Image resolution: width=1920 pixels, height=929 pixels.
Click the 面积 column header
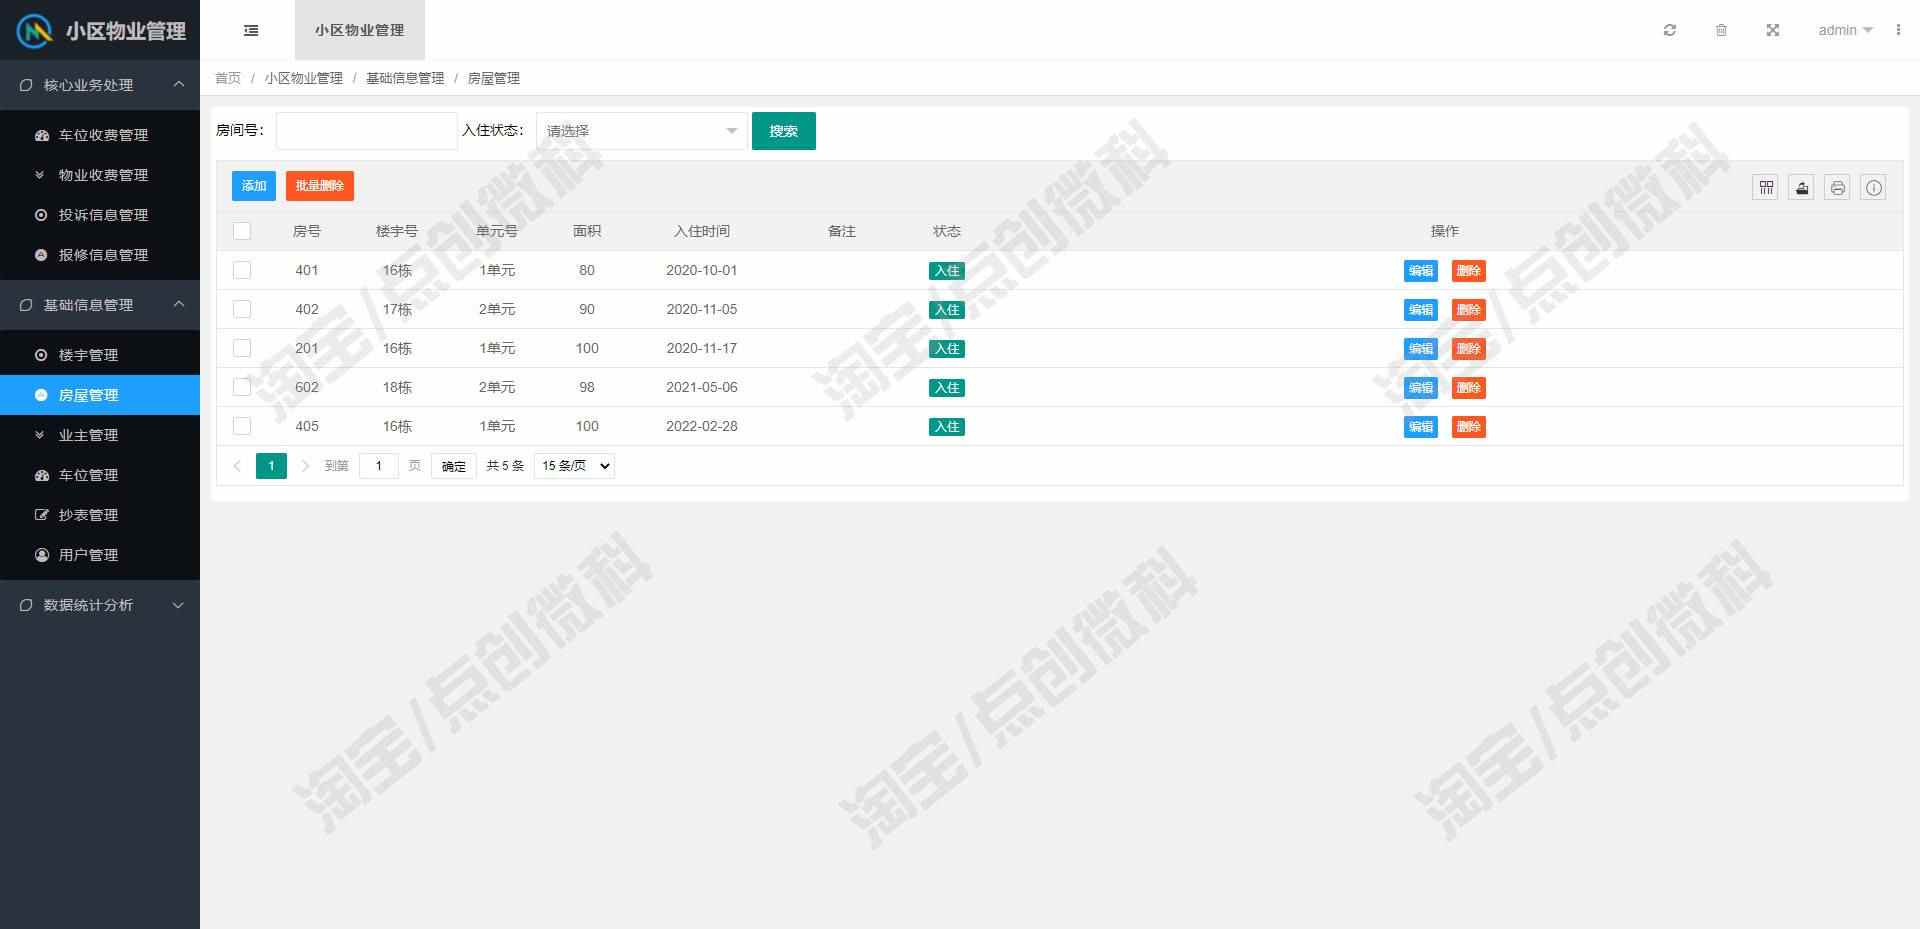[x=587, y=231]
